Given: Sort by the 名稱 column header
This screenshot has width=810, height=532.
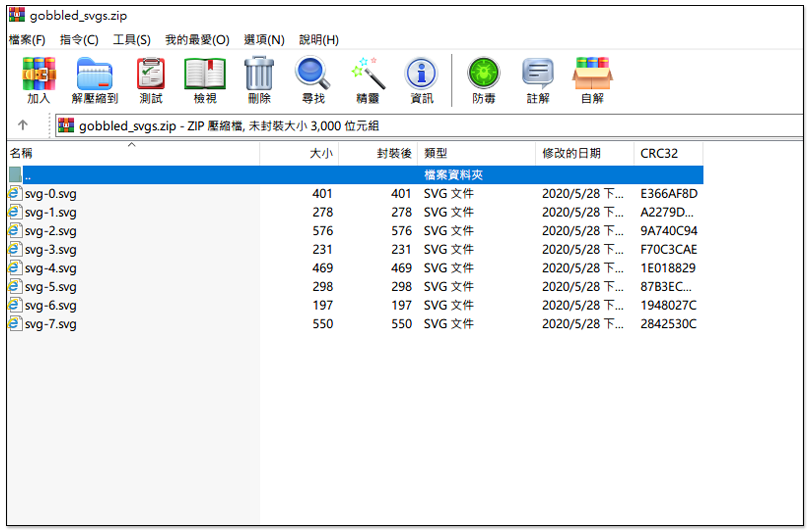Looking at the screenshot, I should [133, 153].
